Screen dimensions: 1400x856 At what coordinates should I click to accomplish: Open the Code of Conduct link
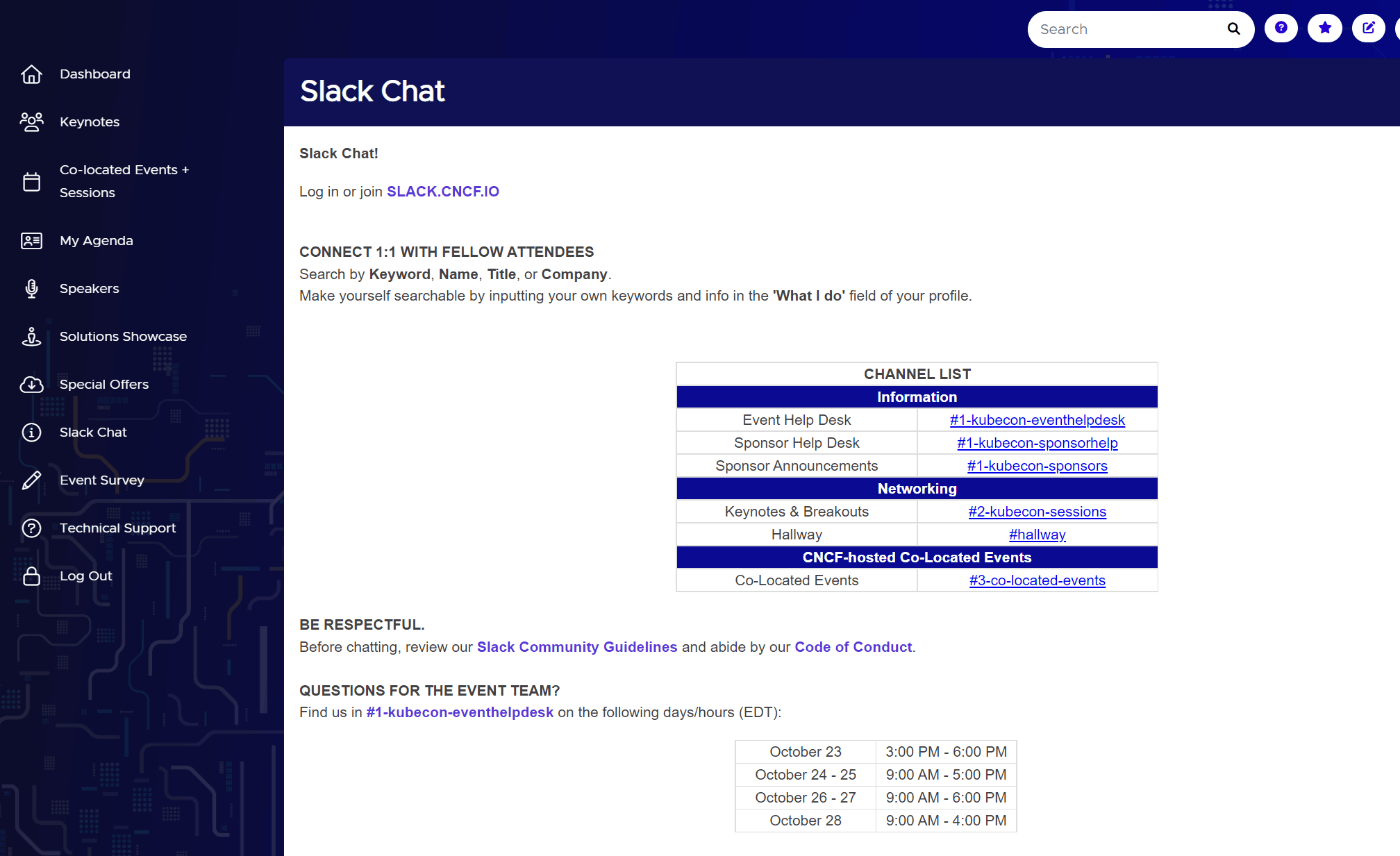(853, 648)
